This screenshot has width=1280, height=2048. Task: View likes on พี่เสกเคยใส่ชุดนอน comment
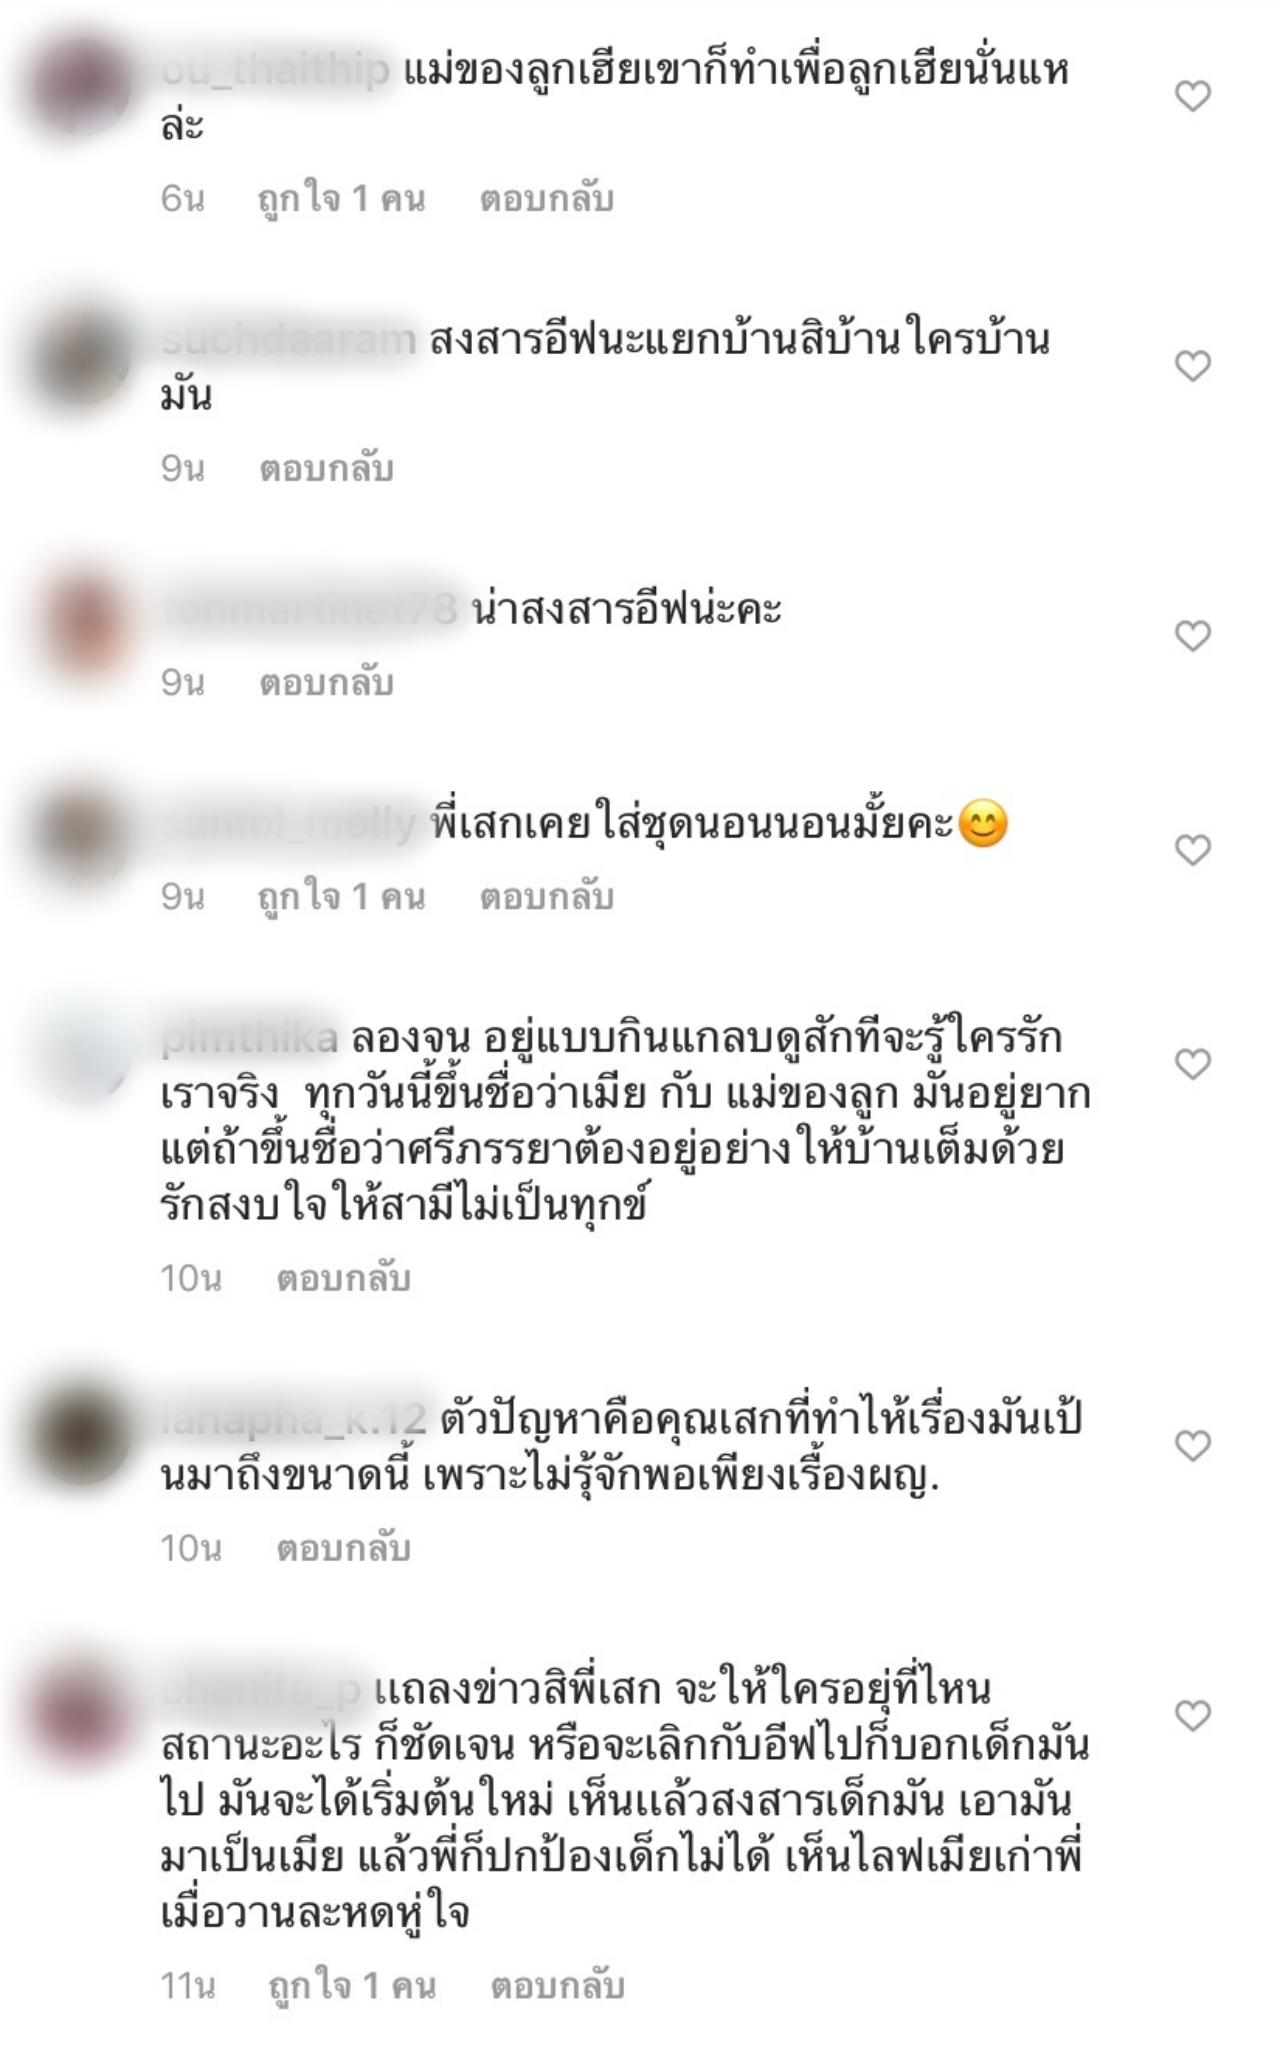[341, 896]
